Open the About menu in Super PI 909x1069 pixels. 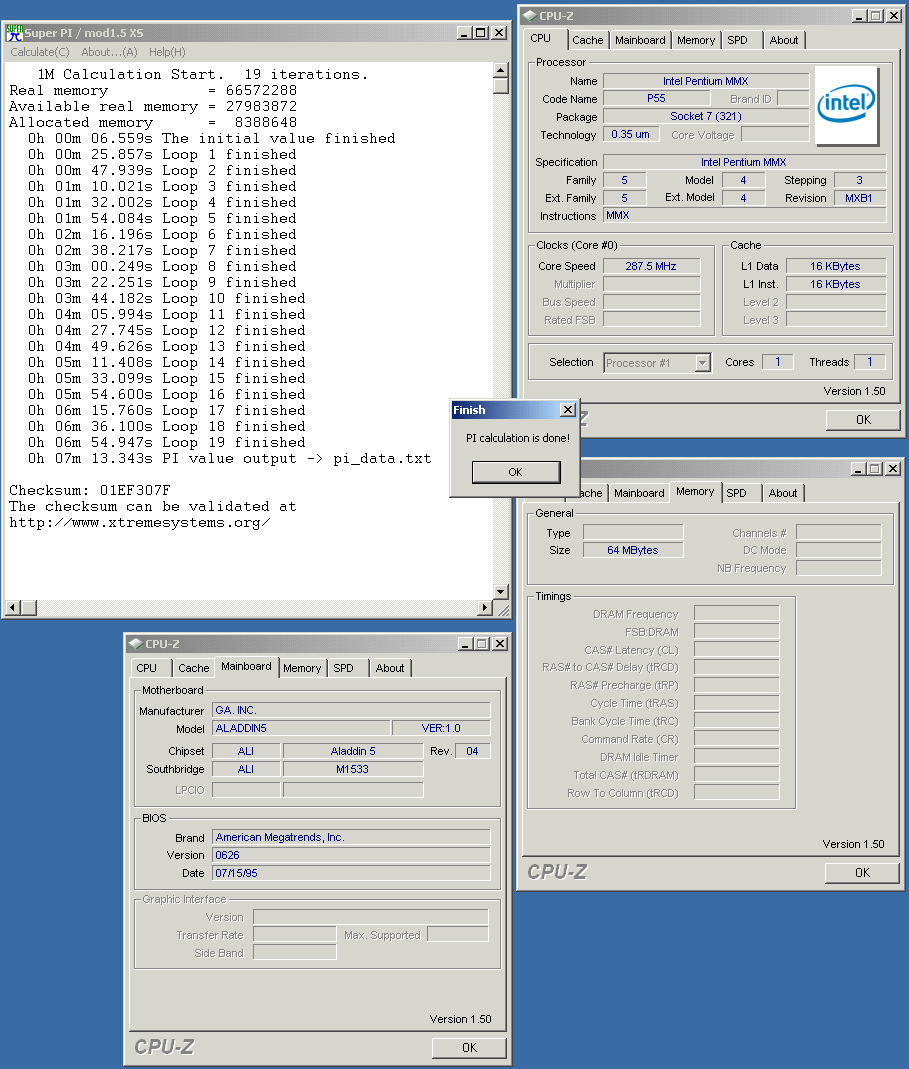click(x=109, y=52)
